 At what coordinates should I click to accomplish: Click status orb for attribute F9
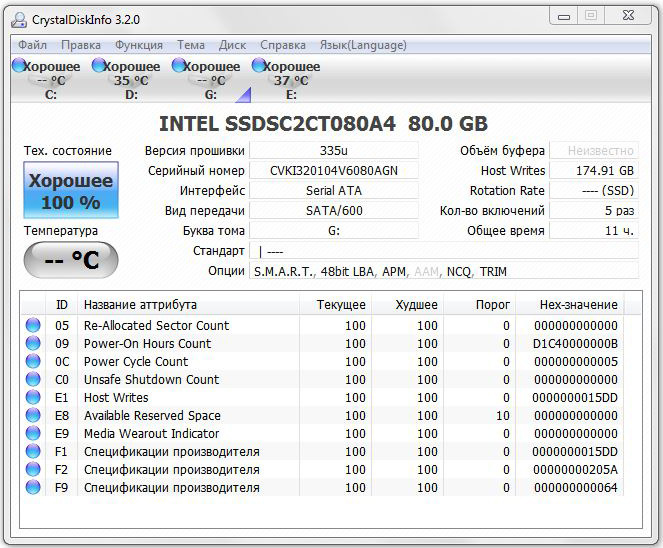[x=33, y=487]
